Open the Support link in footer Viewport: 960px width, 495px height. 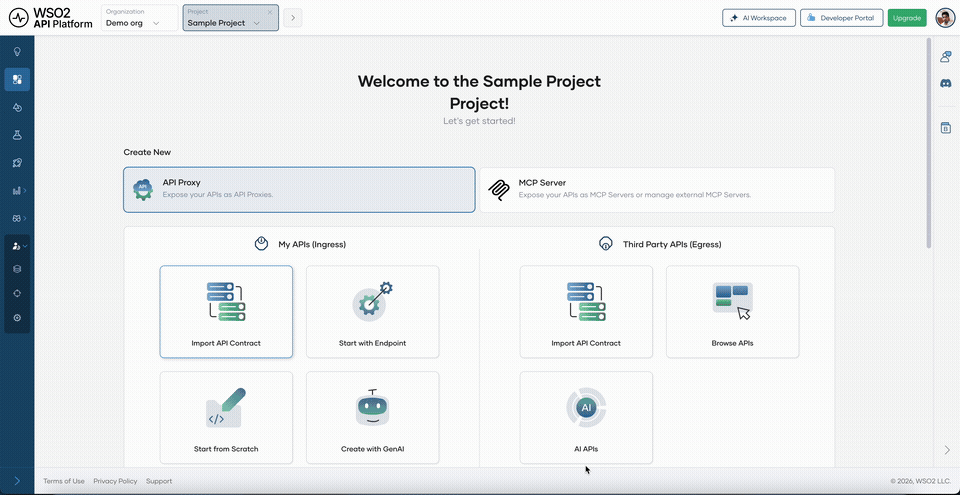159,481
